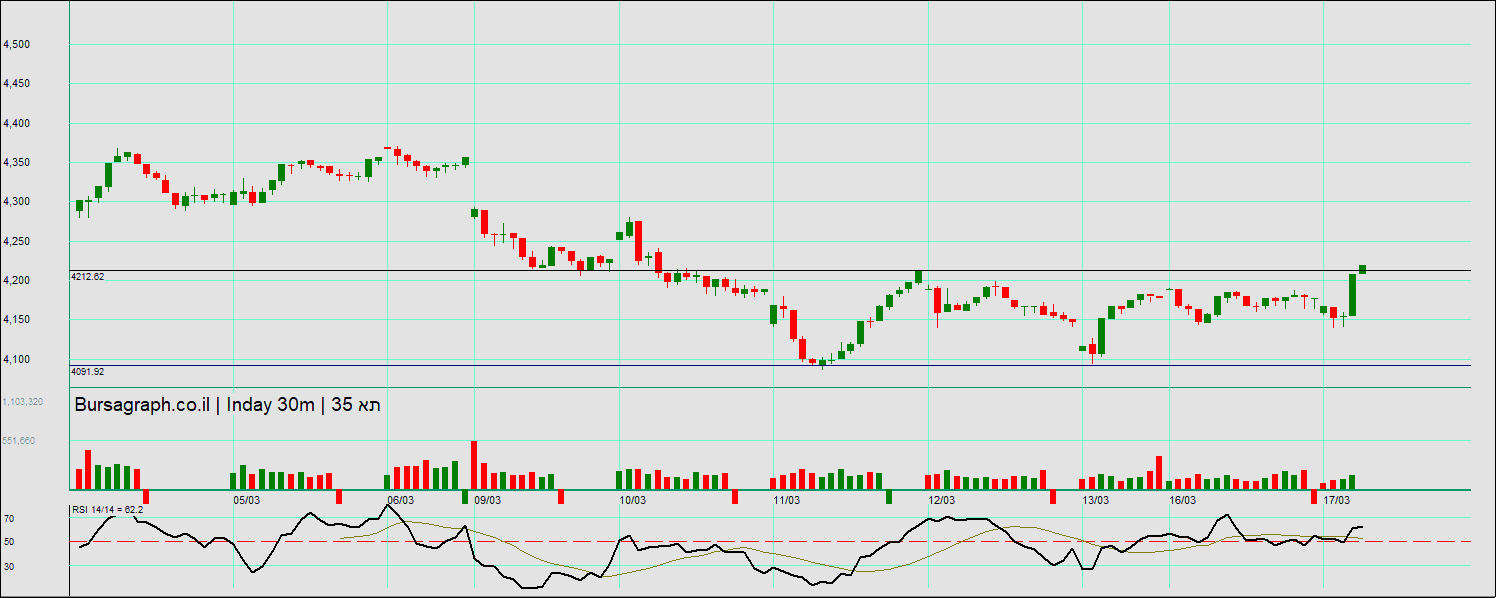The width and height of the screenshot is (1496, 598).
Task: Click the 551,660 volume scale label
Action: pyautogui.click(x=19, y=440)
